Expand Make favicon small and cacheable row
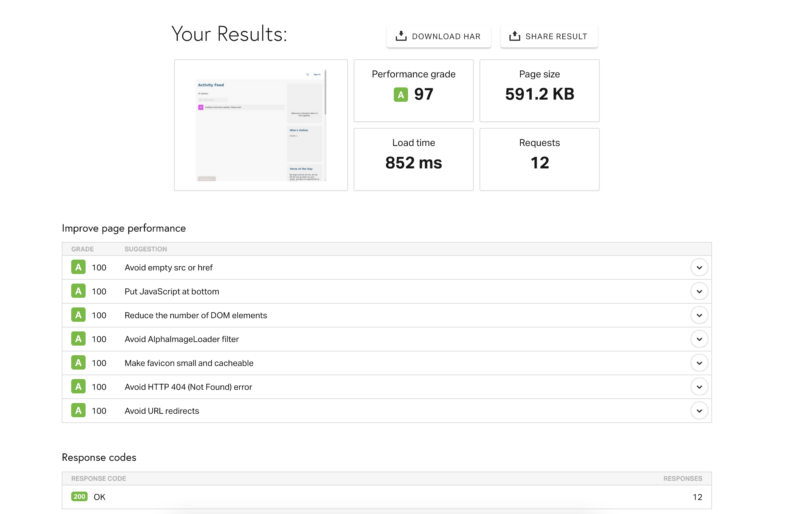Screen dimensions: 800x514 [x=699, y=363]
